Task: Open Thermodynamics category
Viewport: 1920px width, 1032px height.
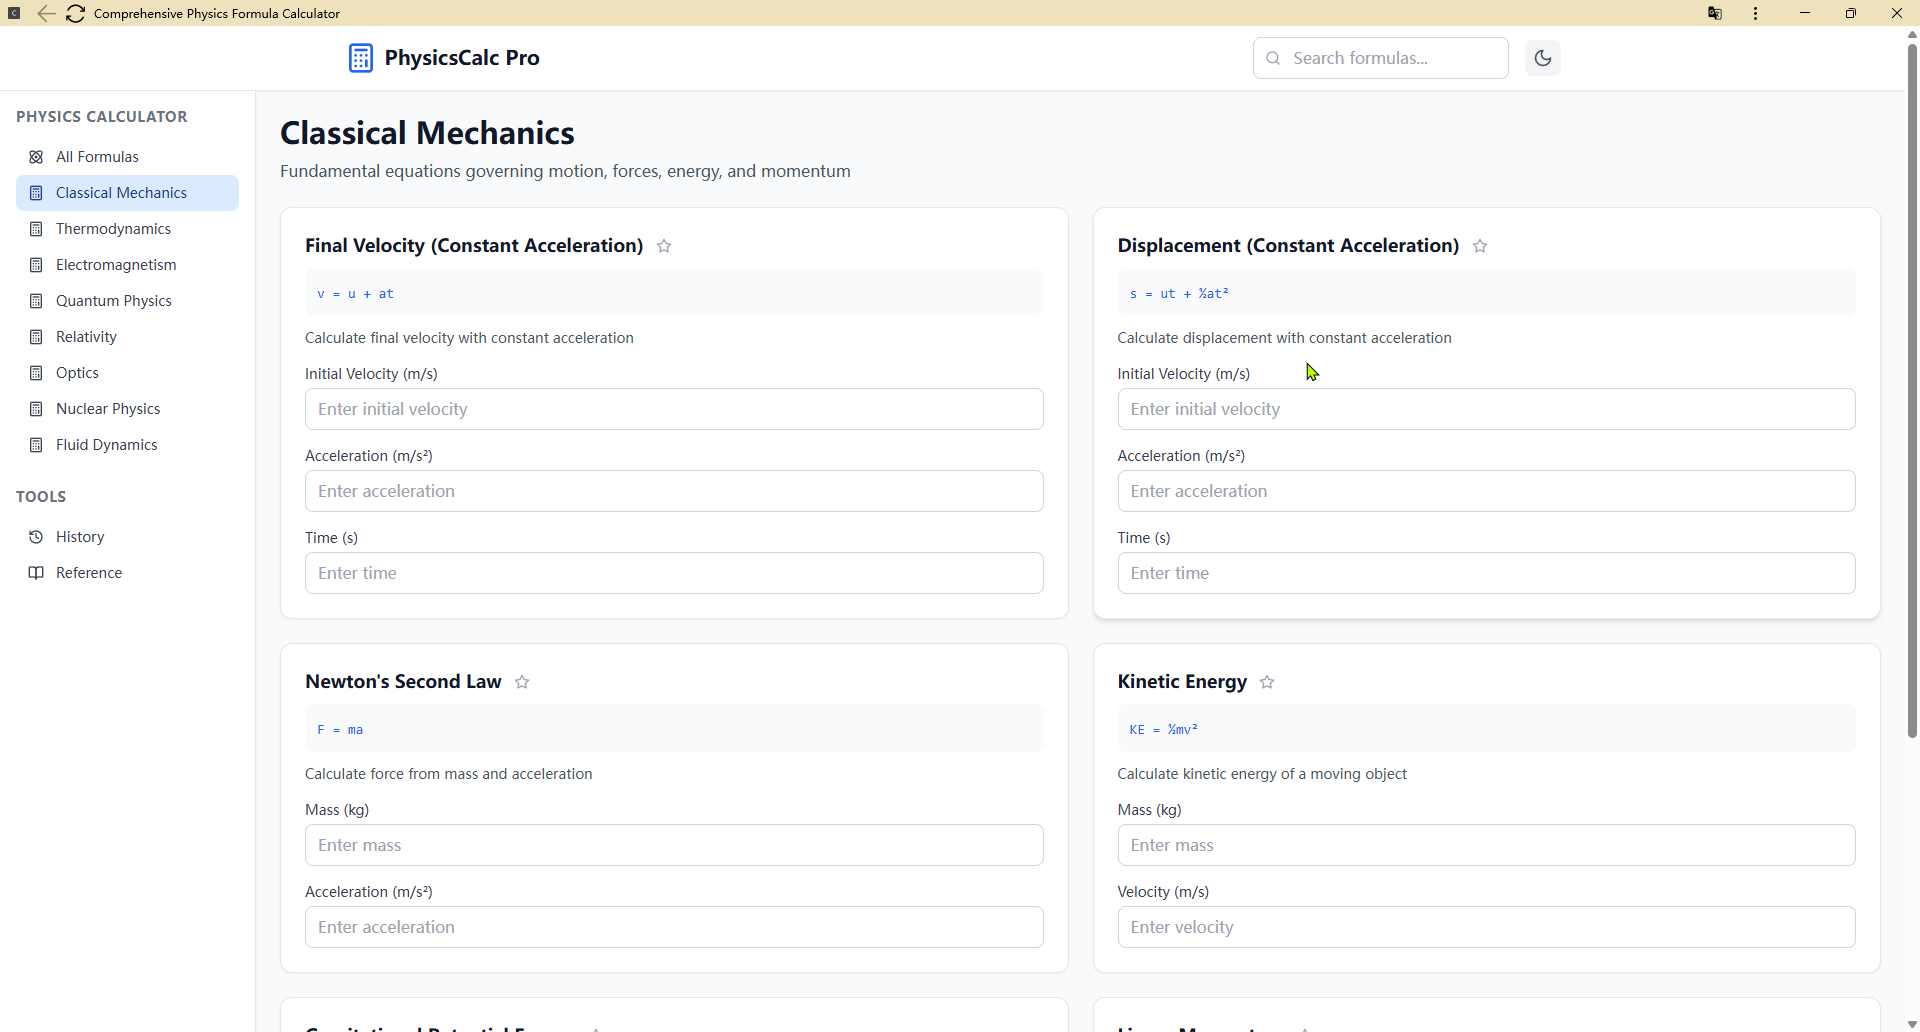Action: (127, 229)
